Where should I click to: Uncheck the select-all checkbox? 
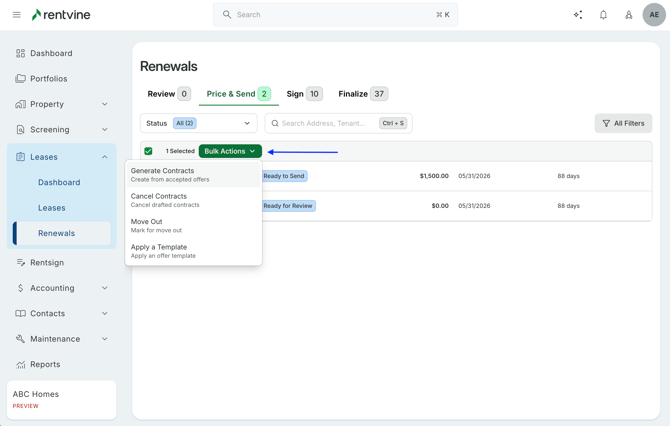[x=149, y=151]
